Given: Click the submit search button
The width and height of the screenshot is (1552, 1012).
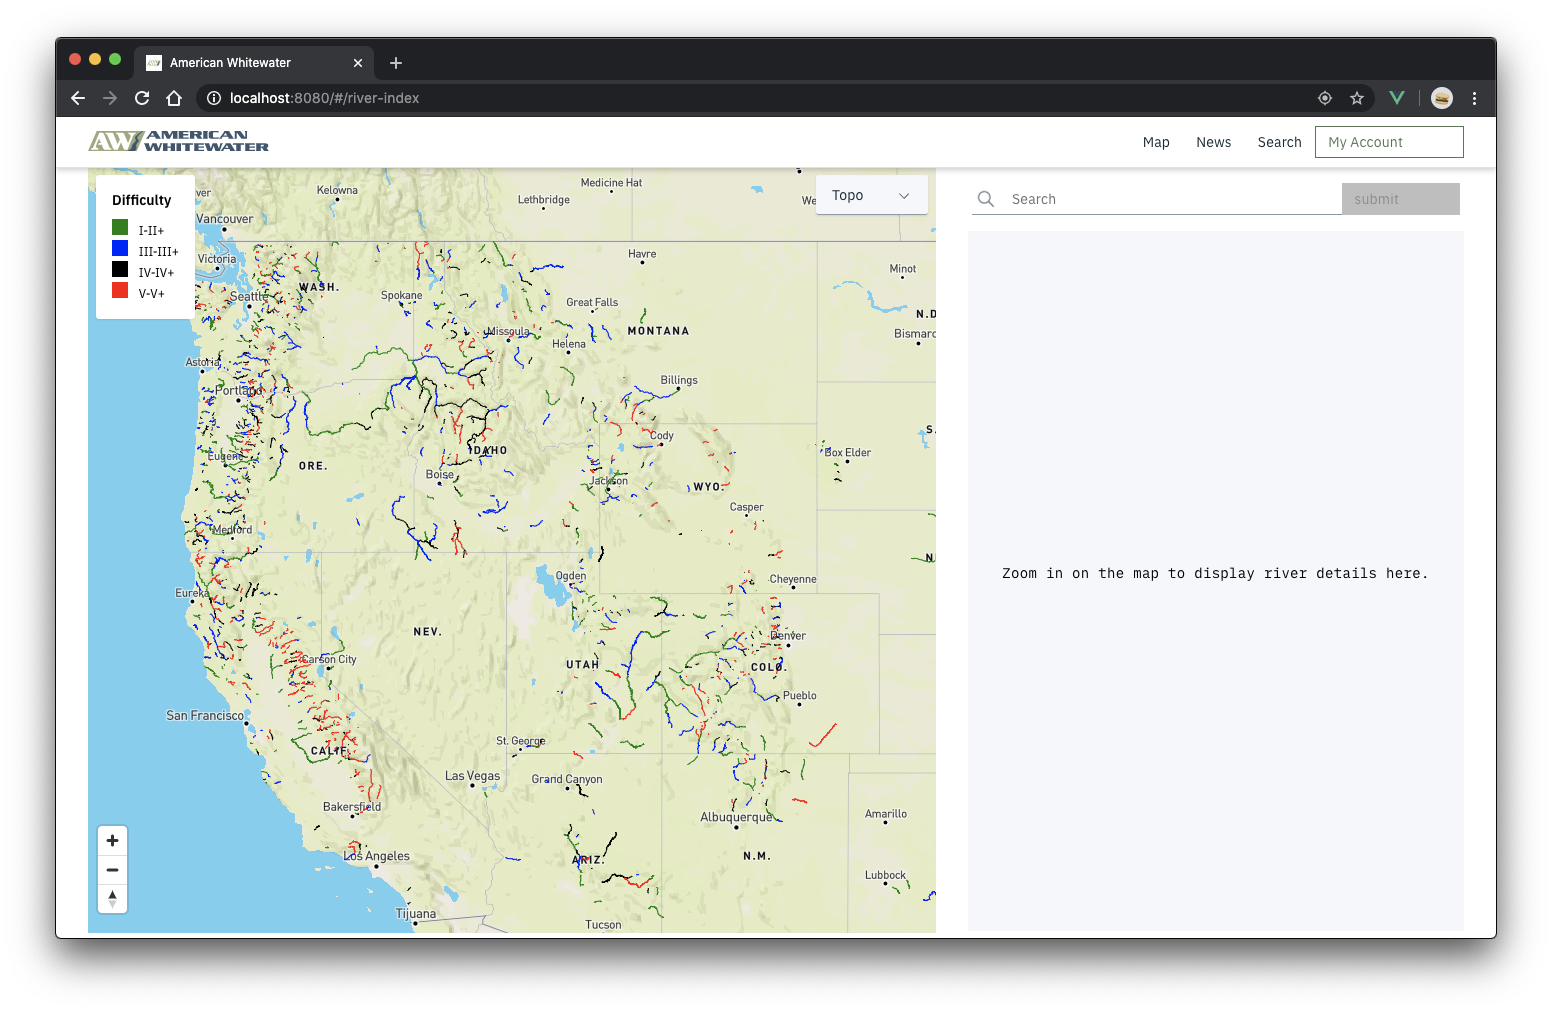Looking at the screenshot, I should coord(1401,199).
